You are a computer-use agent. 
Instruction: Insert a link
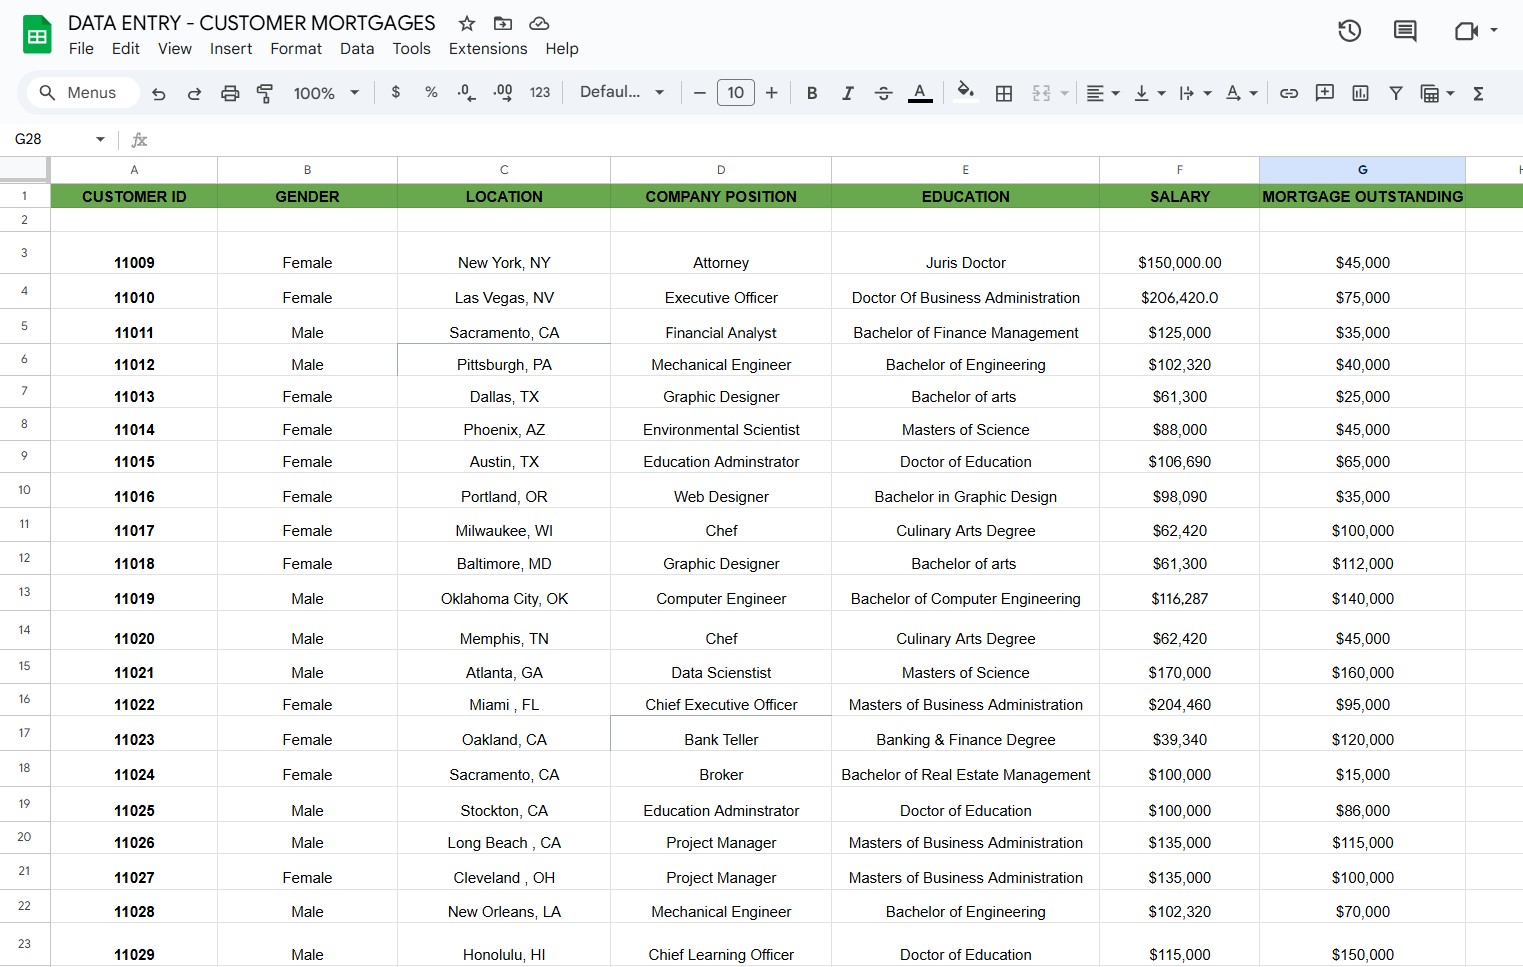point(1289,93)
